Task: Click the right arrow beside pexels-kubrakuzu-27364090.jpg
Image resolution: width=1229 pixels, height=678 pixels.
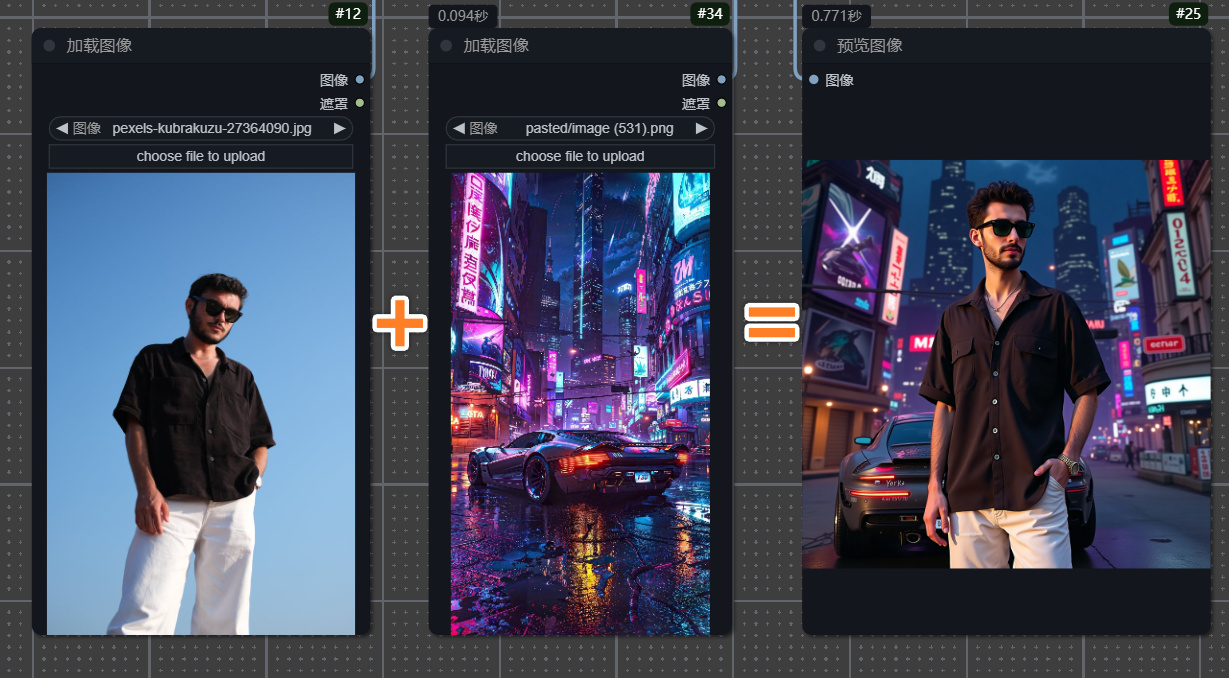Action: [340, 128]
